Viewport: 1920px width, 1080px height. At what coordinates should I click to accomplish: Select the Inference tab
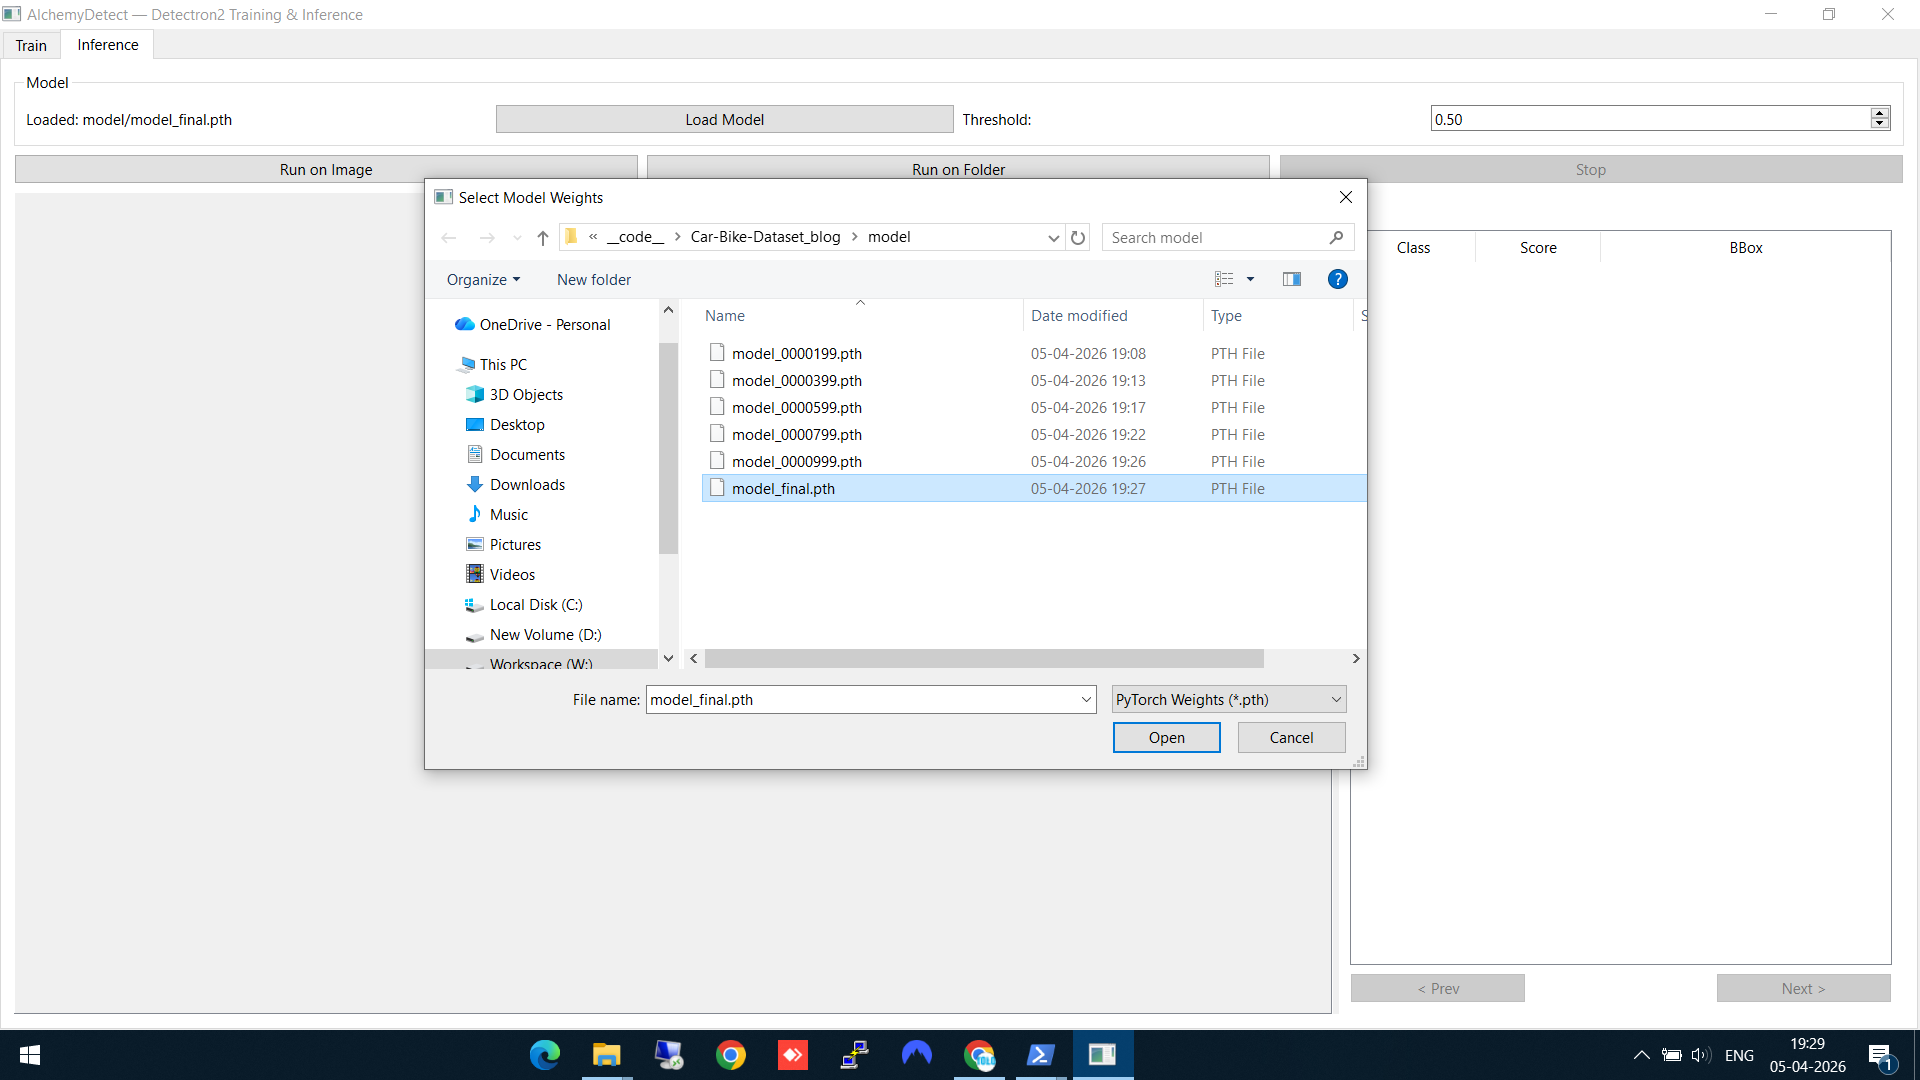tap(106, 44)
